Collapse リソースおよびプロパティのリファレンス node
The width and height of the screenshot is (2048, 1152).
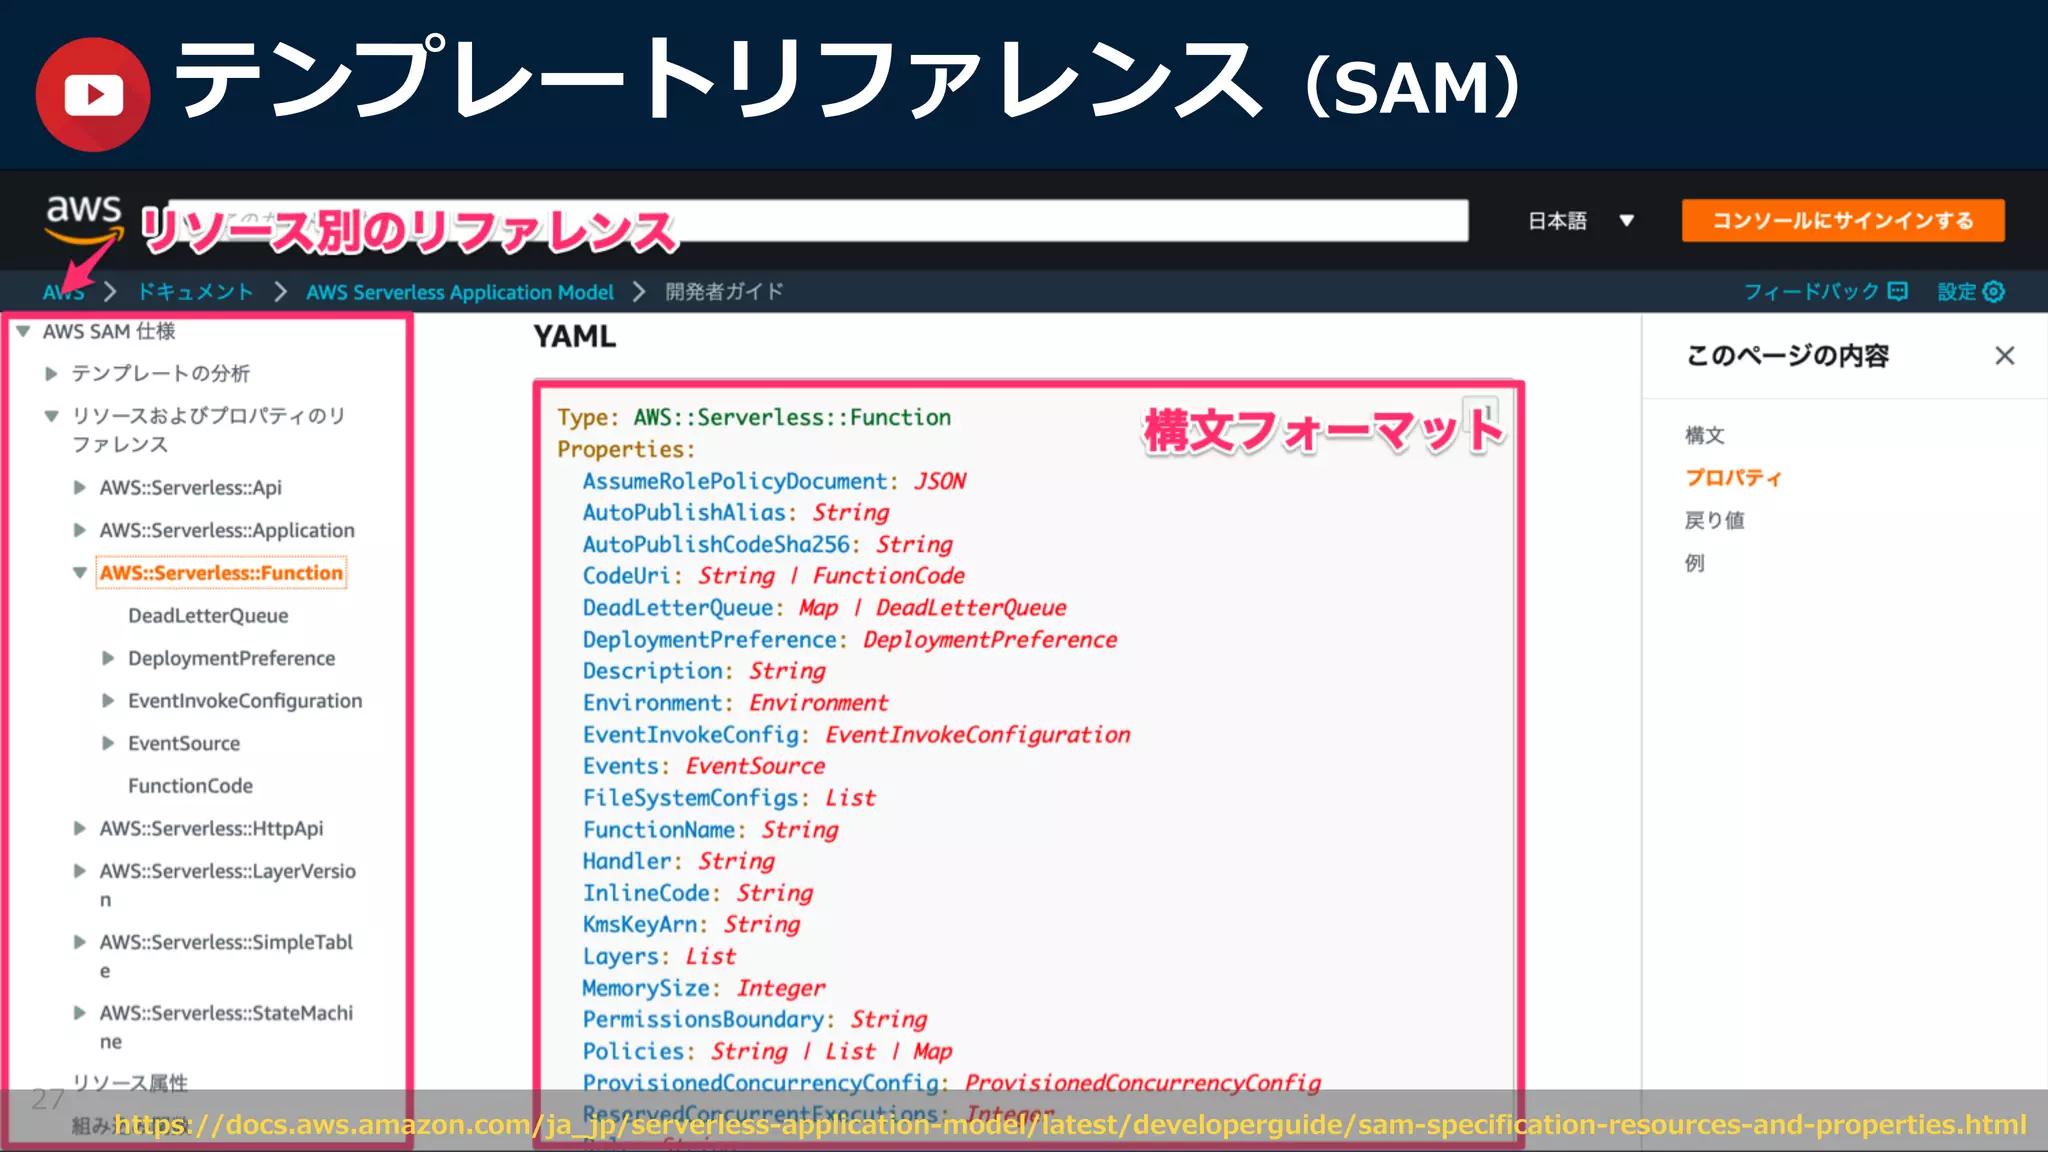pos(51,416)
